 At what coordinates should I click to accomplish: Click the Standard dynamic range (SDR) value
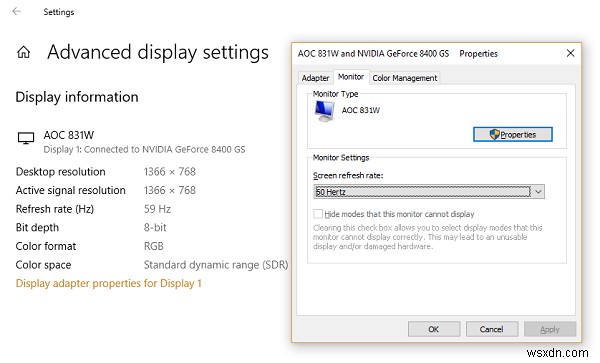pos(216,265)
